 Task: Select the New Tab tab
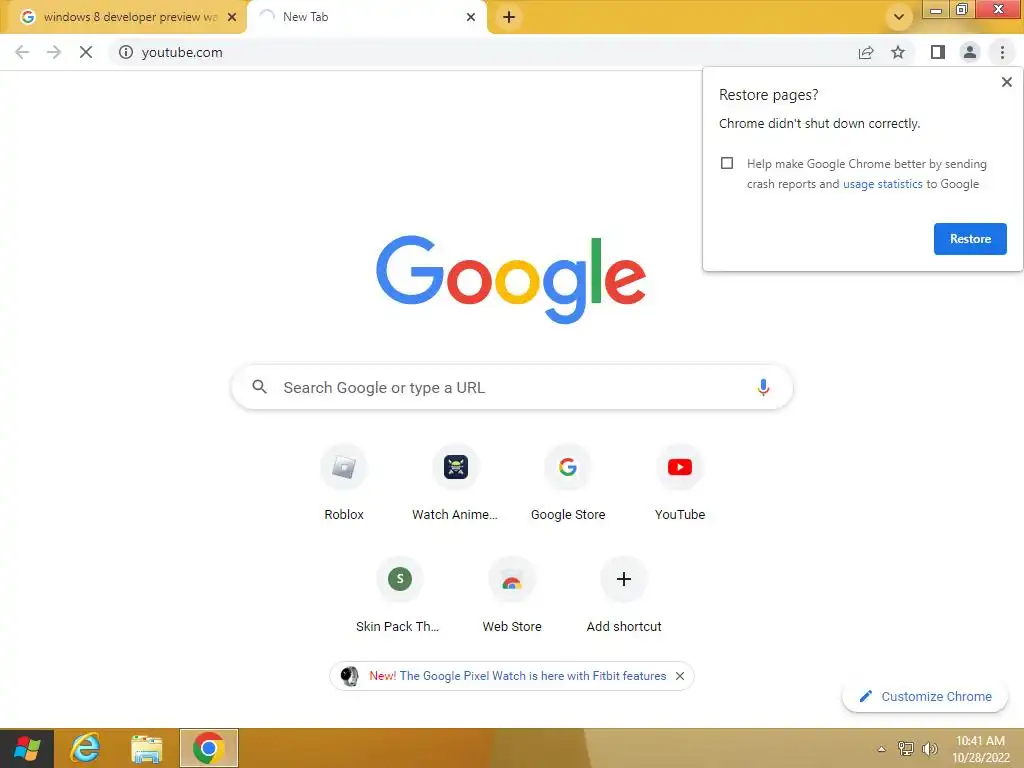coord(366,17)
